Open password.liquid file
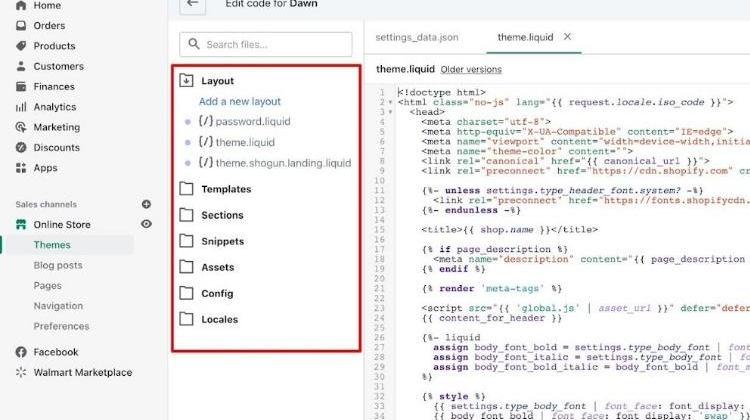The height and width of the screenshot is (420, 750). coord(244,122)
